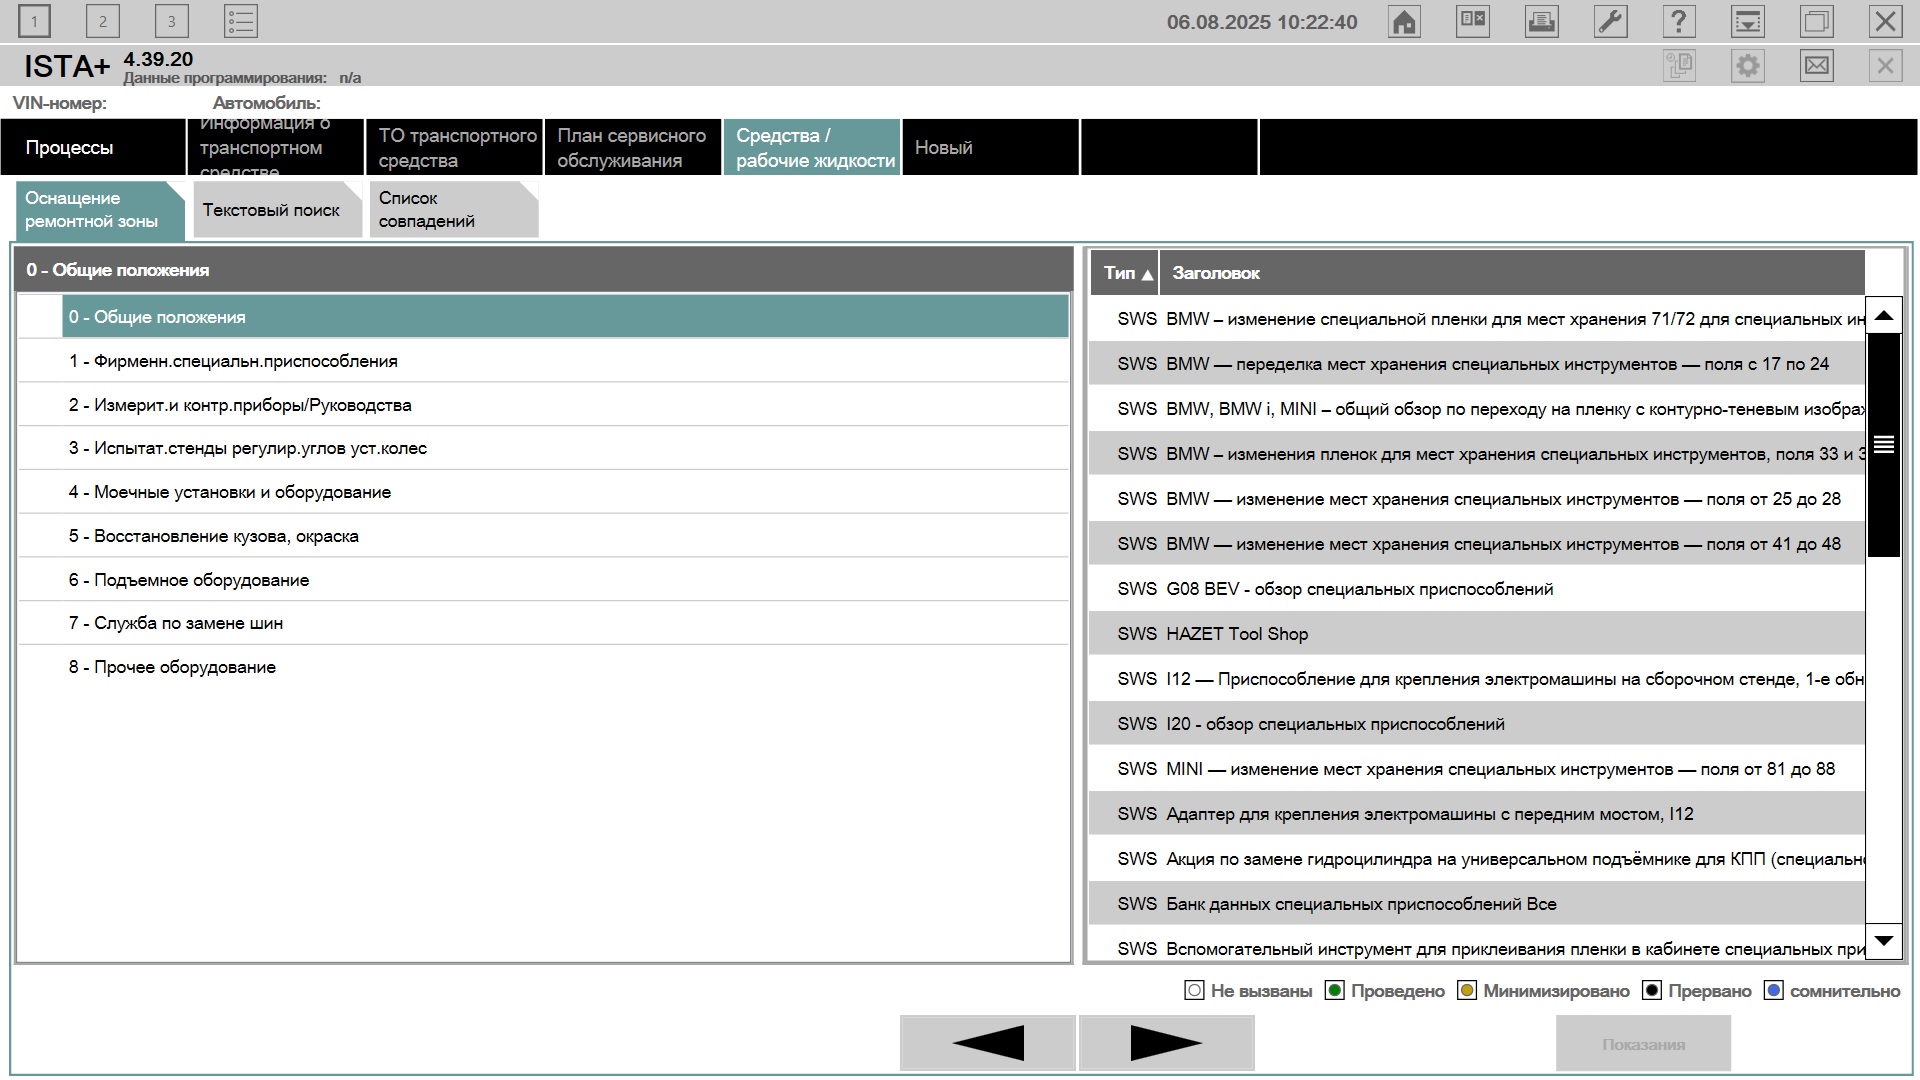Open the Процессы tab
This screenshot has width=1920, height=1080.
[x=93, y=147]
